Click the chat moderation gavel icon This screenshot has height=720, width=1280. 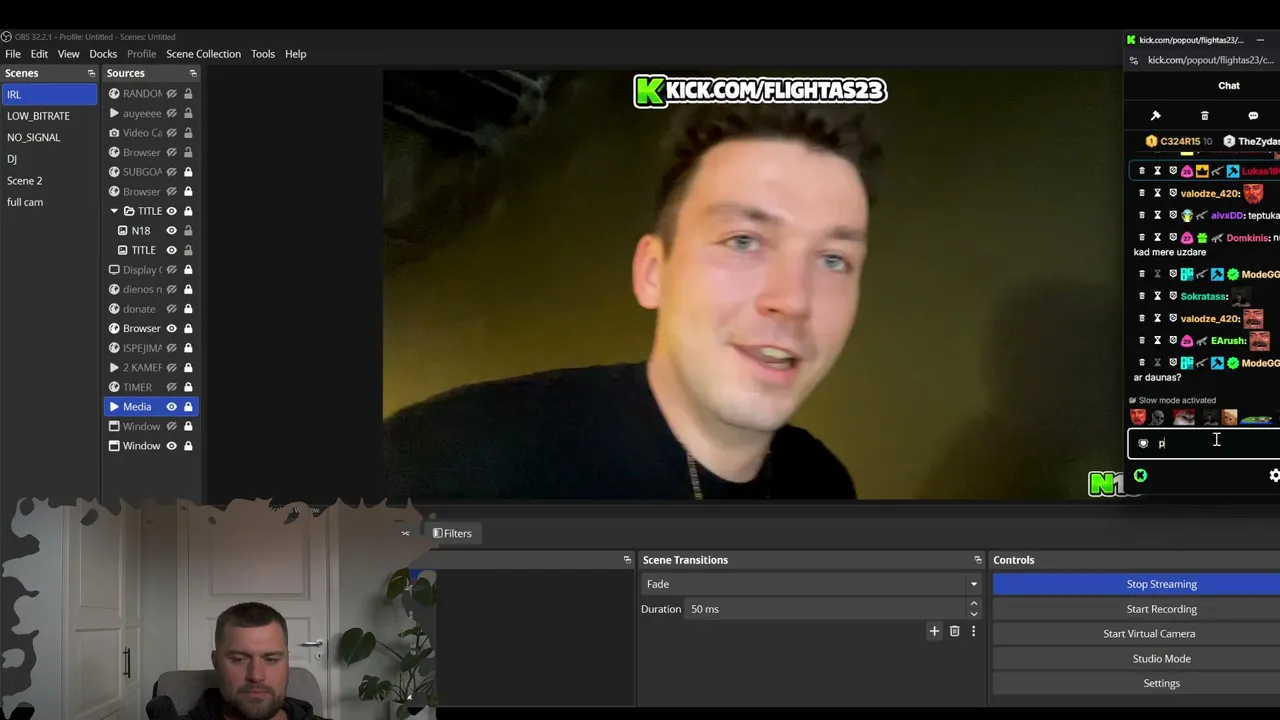pos(1155,116)
